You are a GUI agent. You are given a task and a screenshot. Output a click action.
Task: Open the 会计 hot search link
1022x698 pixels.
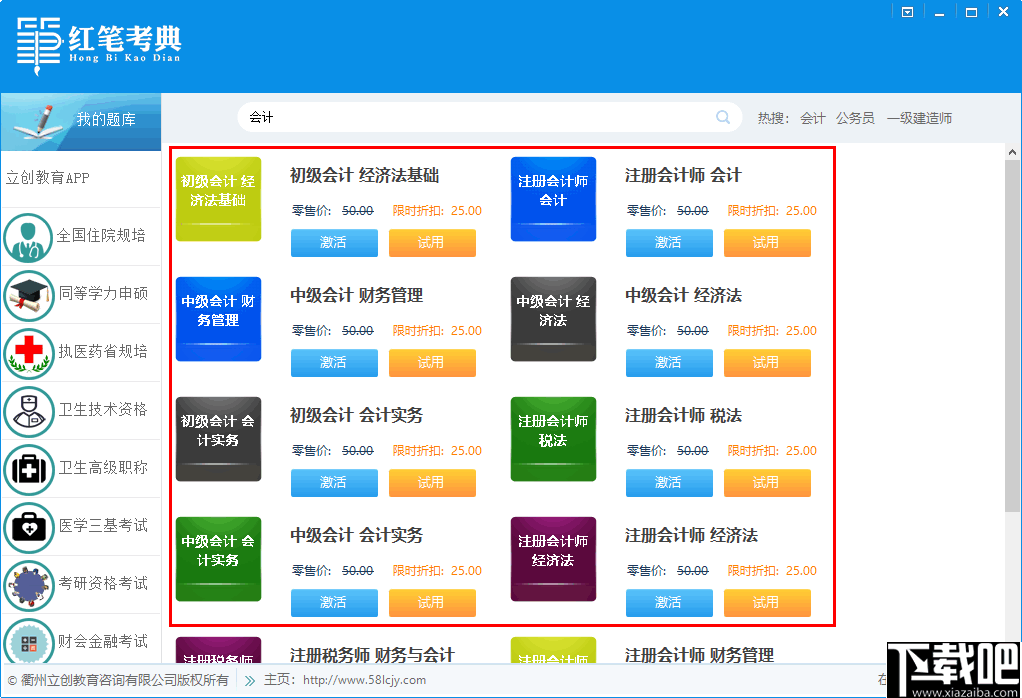click(813, 117)
